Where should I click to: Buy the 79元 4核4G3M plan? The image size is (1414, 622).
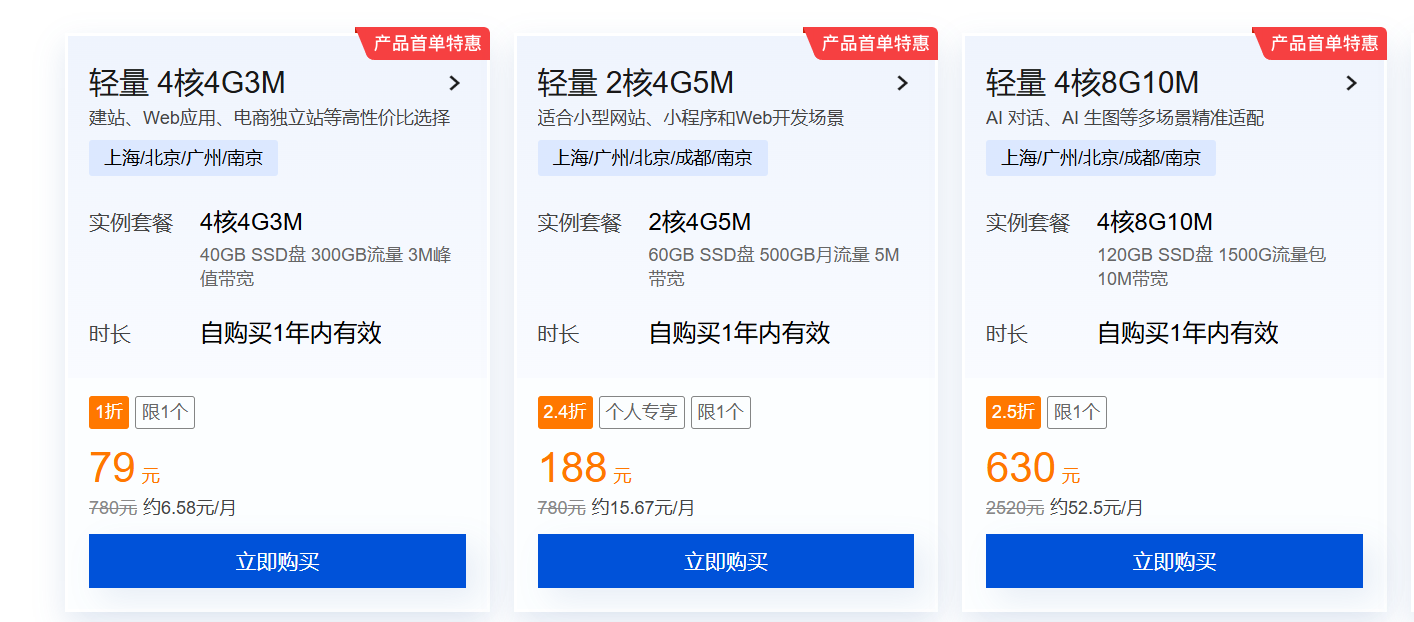(277, 561)
